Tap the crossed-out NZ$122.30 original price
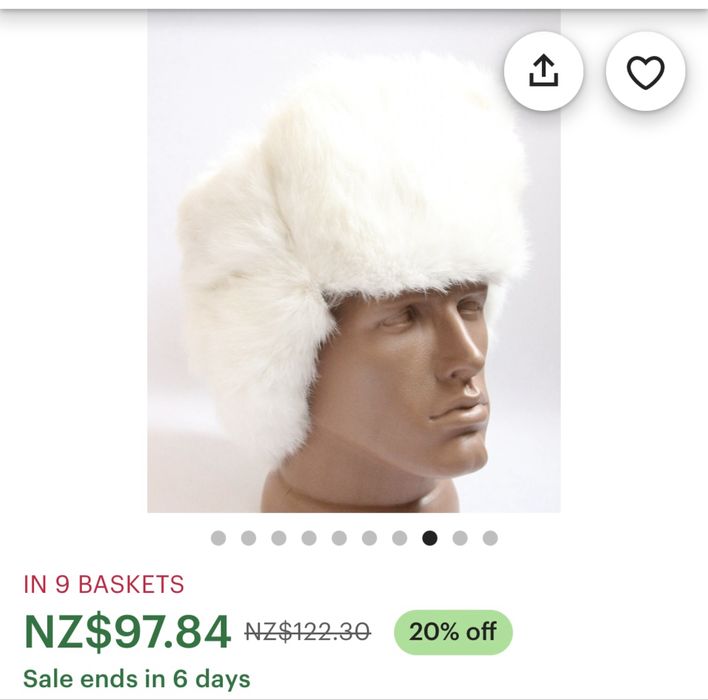 (x=308, y=631)
